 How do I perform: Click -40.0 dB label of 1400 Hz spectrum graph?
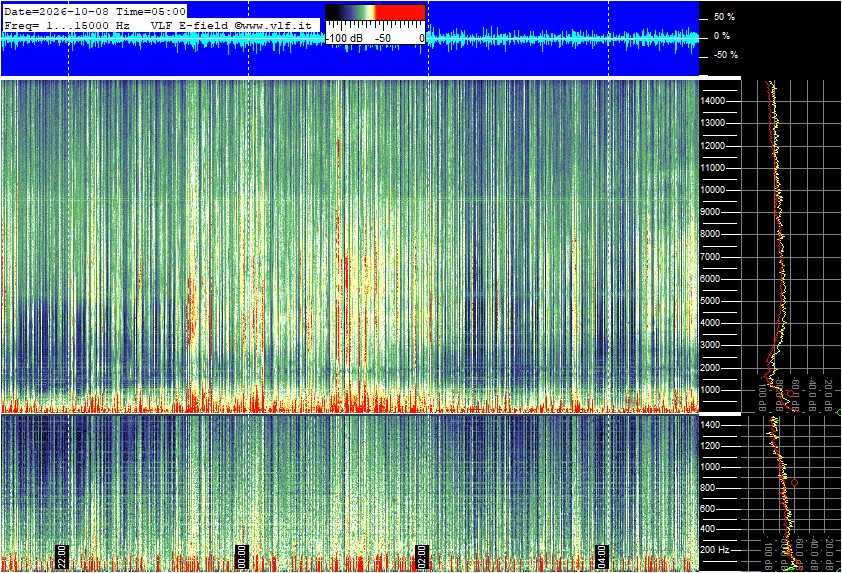[x=813, y=553]
